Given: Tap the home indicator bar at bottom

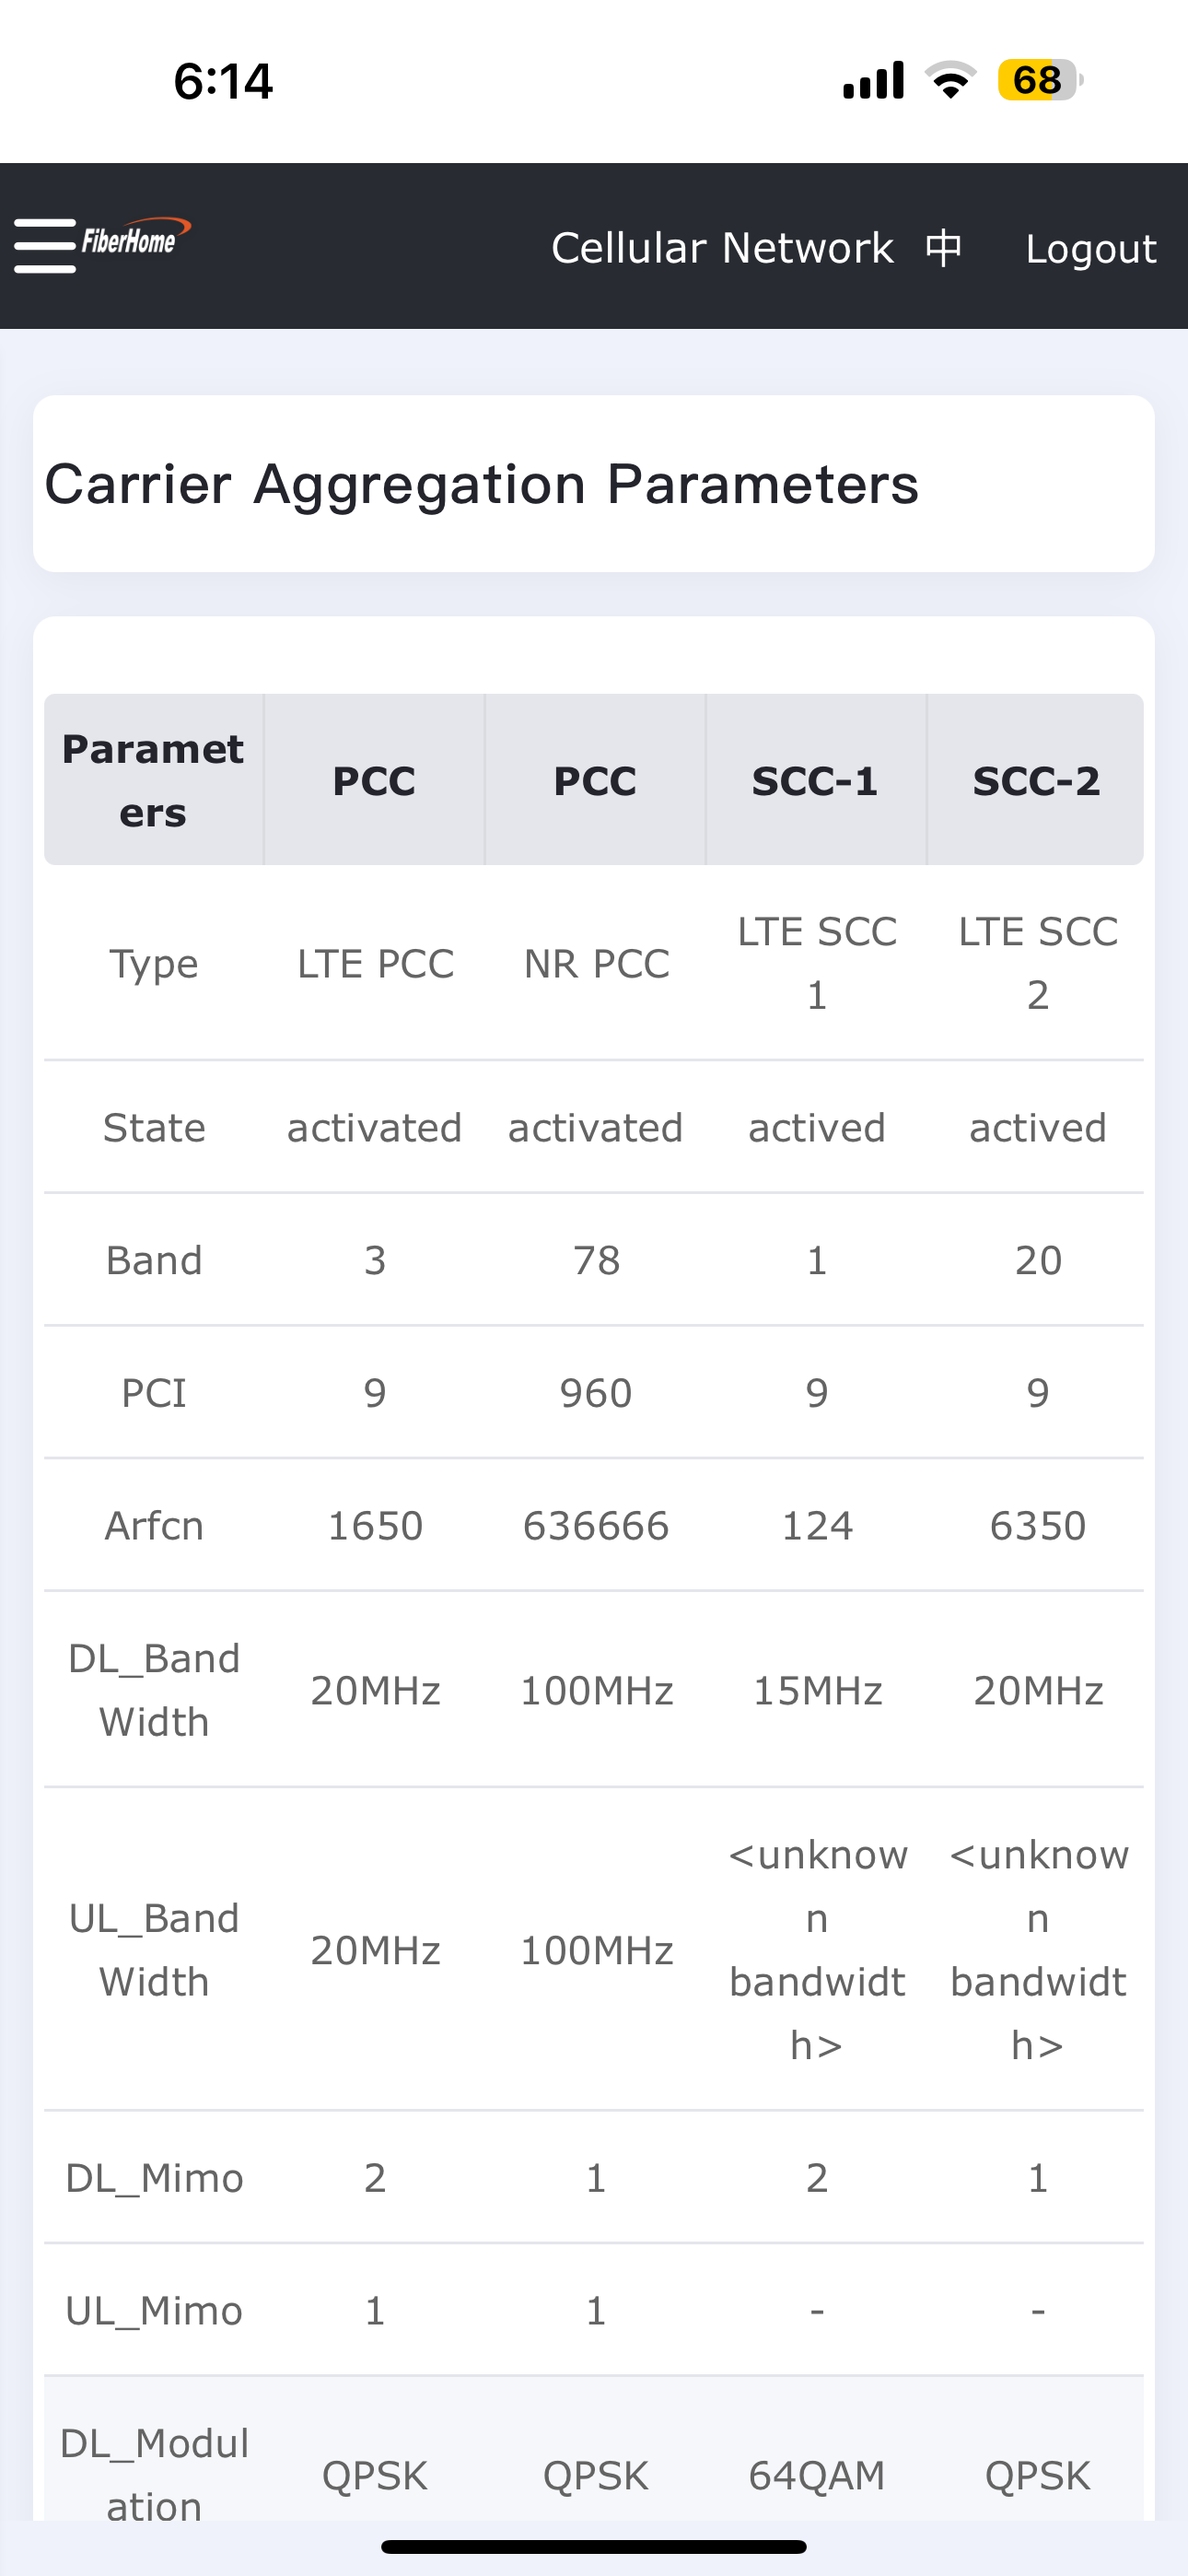Looking at the screenshot, I should tap(594, 2546).
